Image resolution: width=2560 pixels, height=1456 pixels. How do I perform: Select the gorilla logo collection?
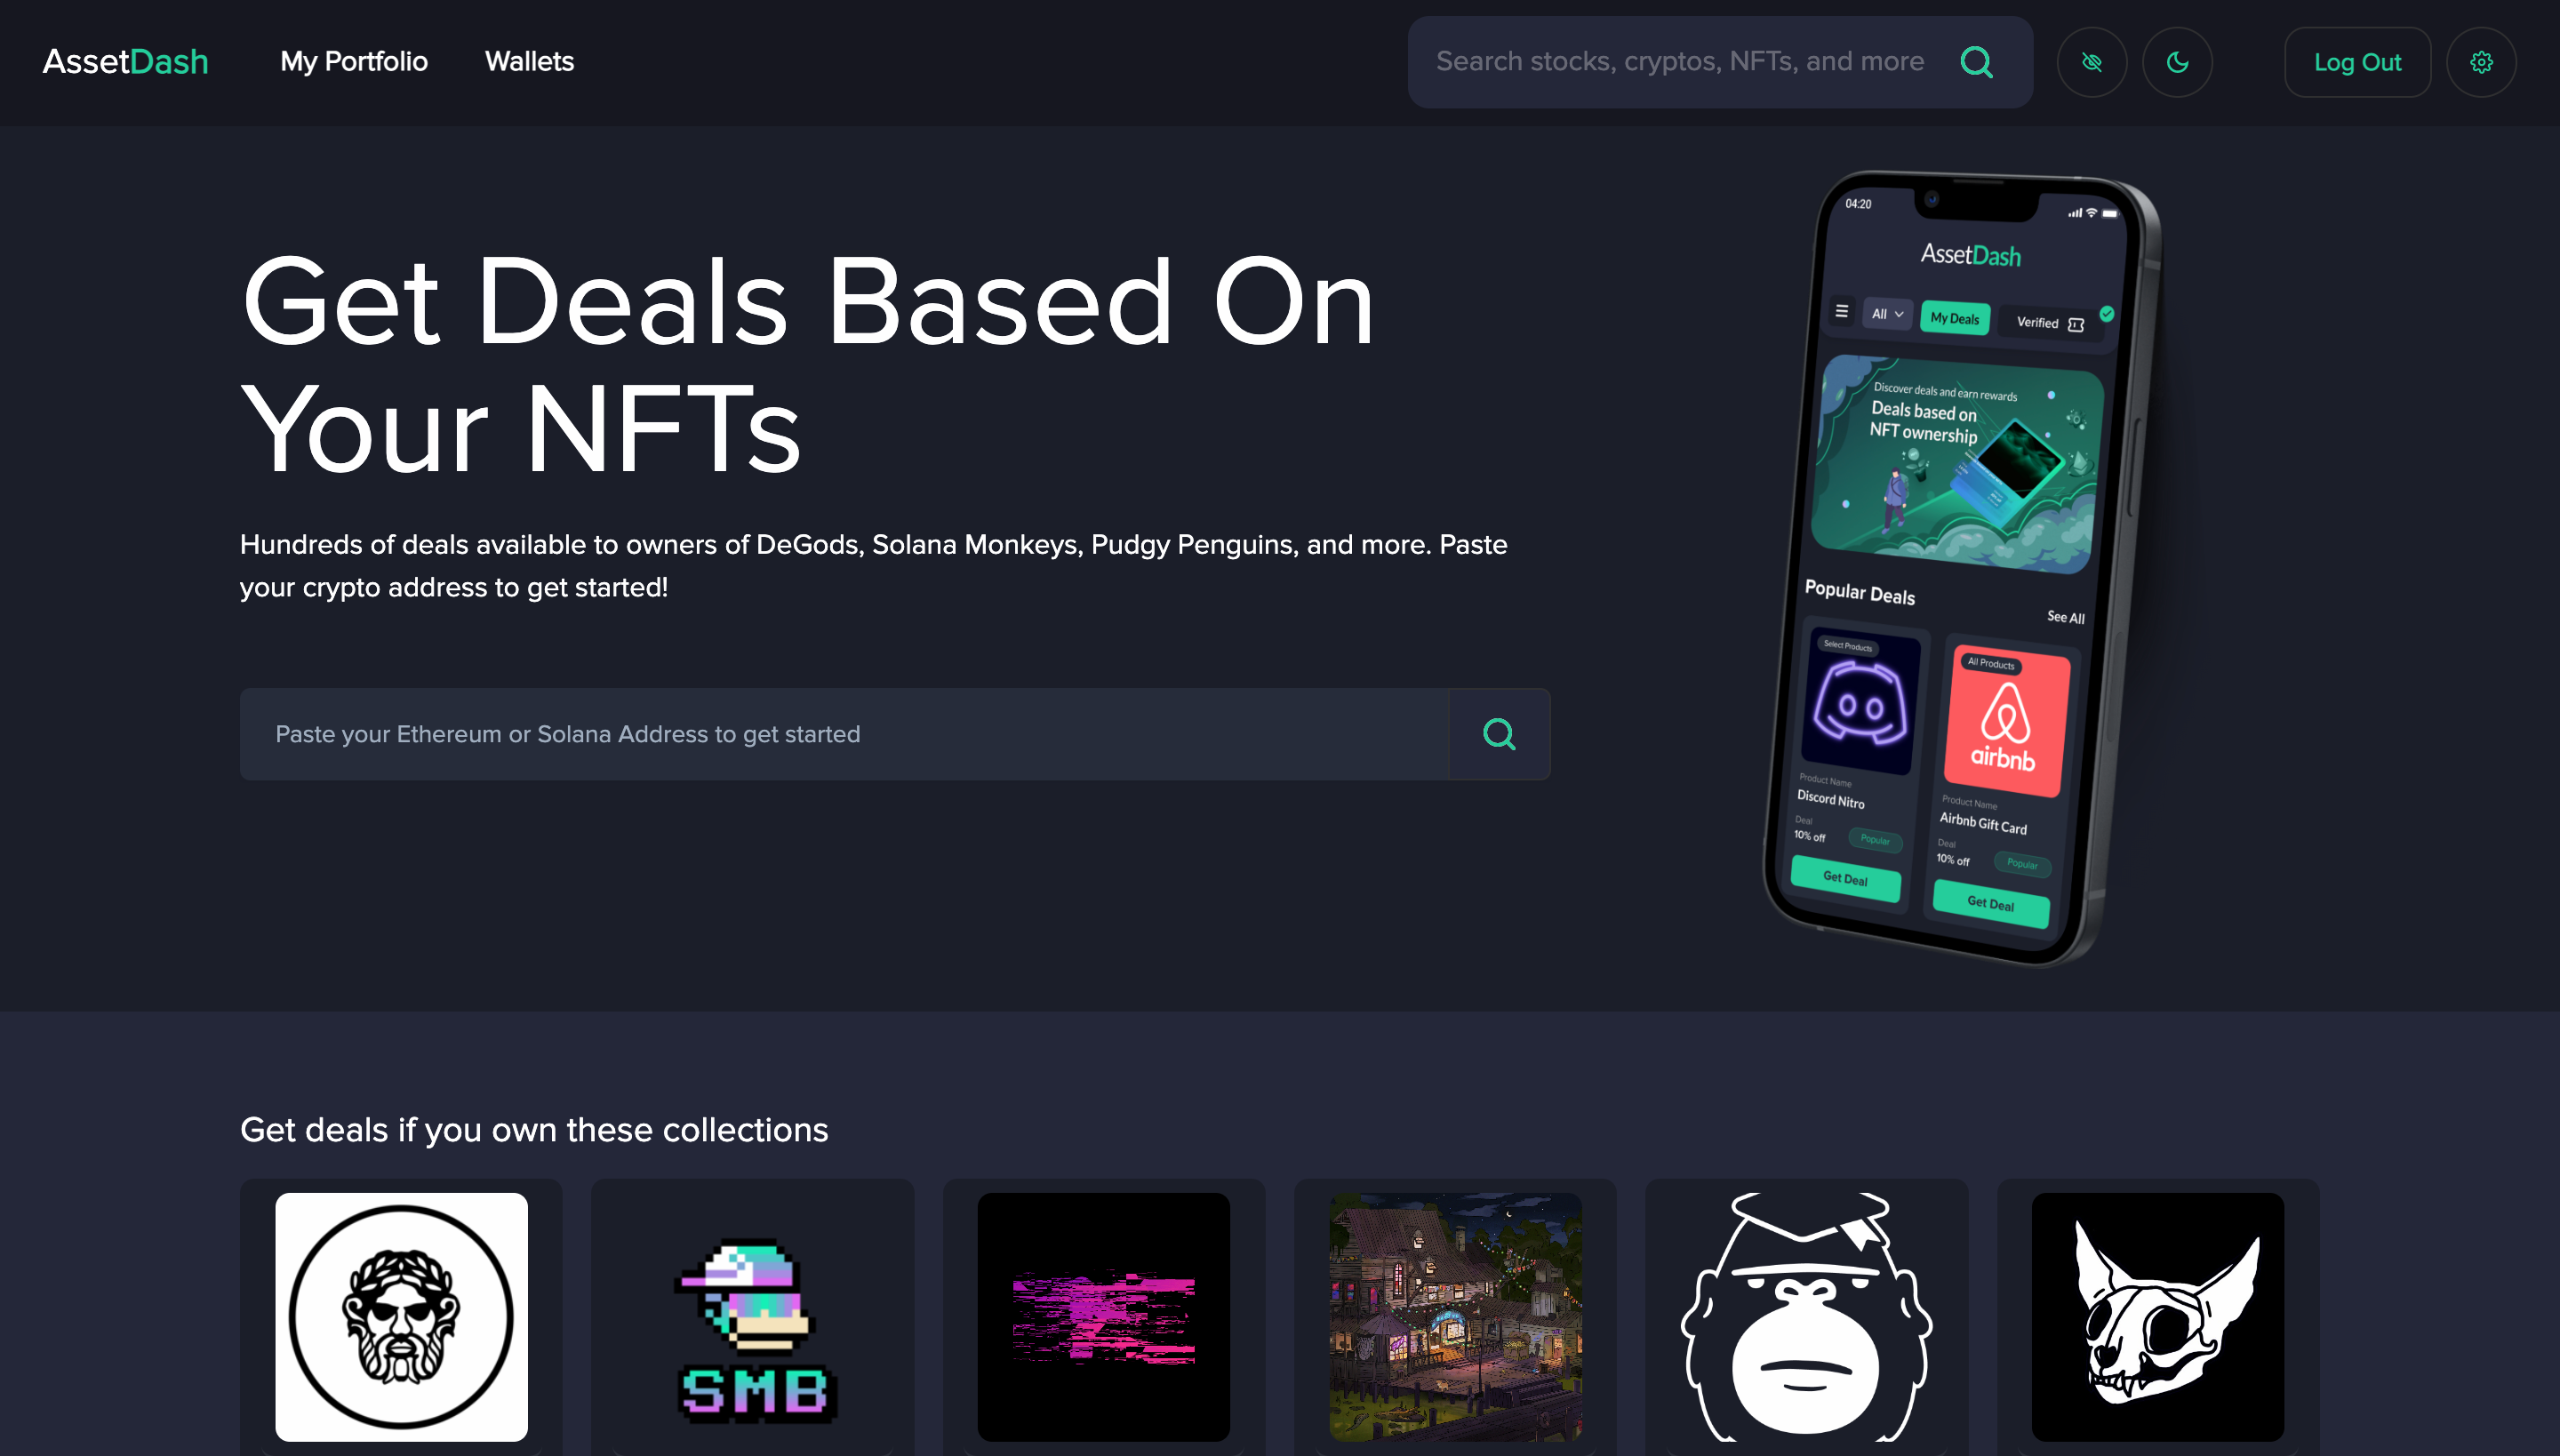1806,1316
